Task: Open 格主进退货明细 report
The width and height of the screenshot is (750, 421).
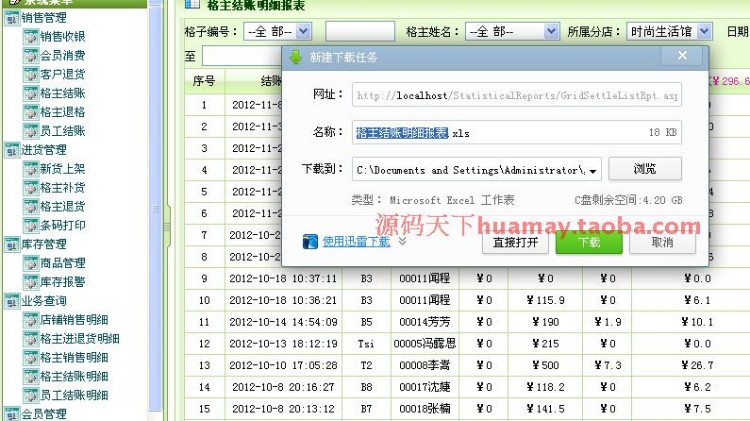Action: [x=80, y=339]
